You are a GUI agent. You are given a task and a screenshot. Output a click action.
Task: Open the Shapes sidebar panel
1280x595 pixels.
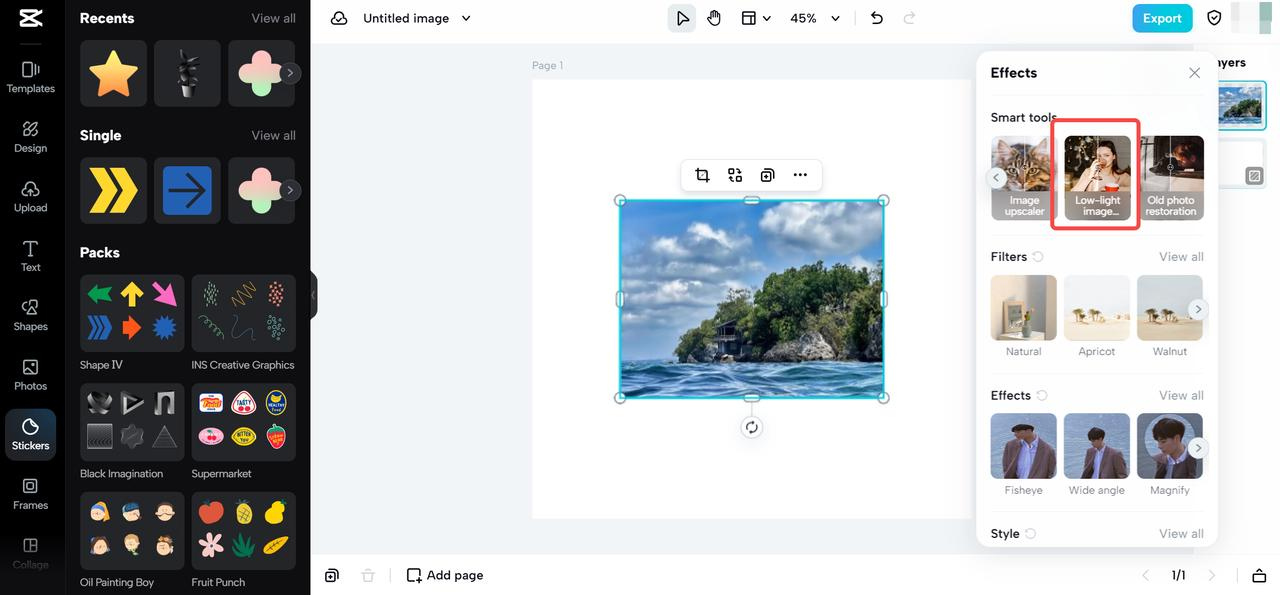click(30, 315)
